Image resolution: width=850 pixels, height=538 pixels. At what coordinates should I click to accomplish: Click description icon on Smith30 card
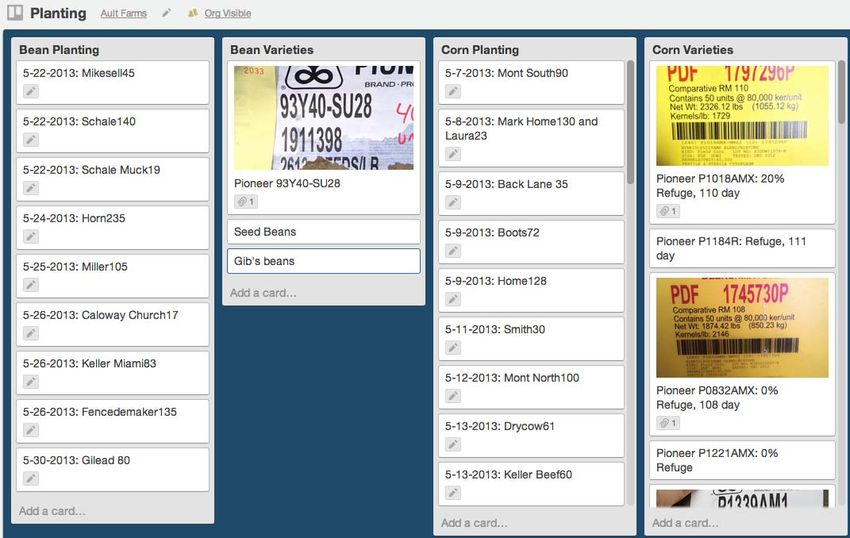[x=453, y=347]
